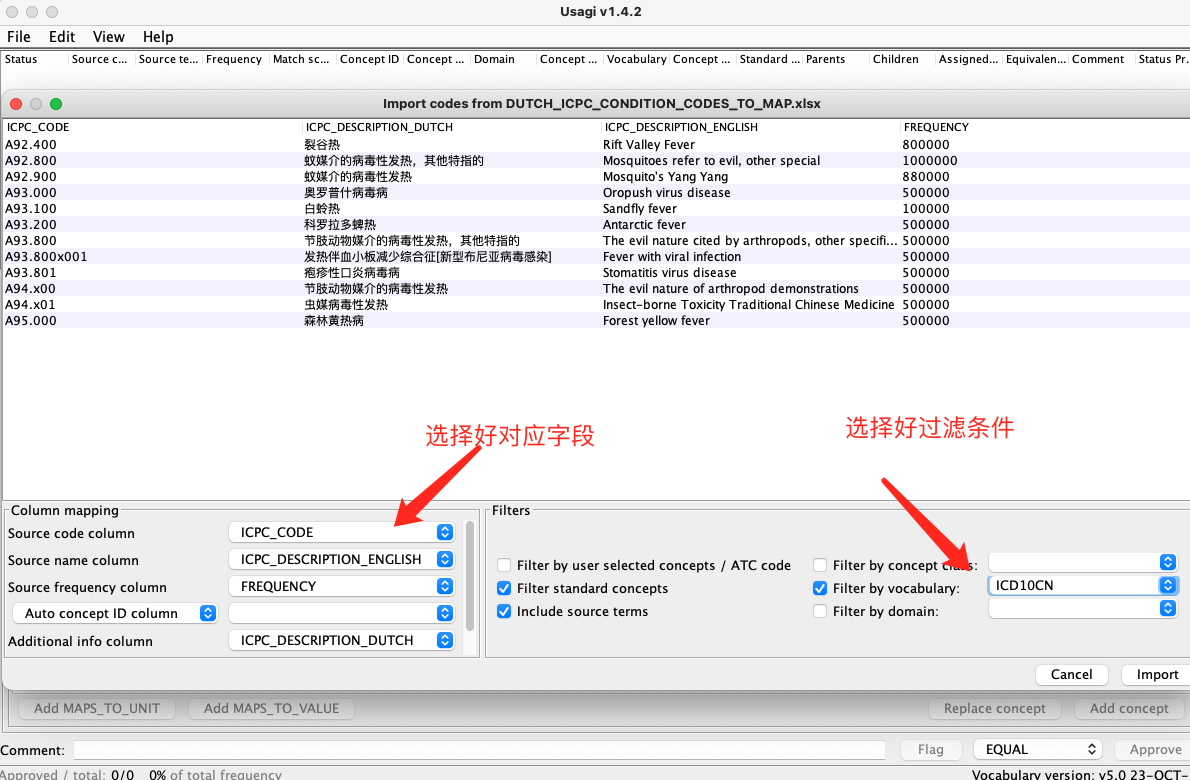The width and height of the screenshot is (1190, 780).
Task: Uncheck "Filter standard concepts"
Action: 505,588
